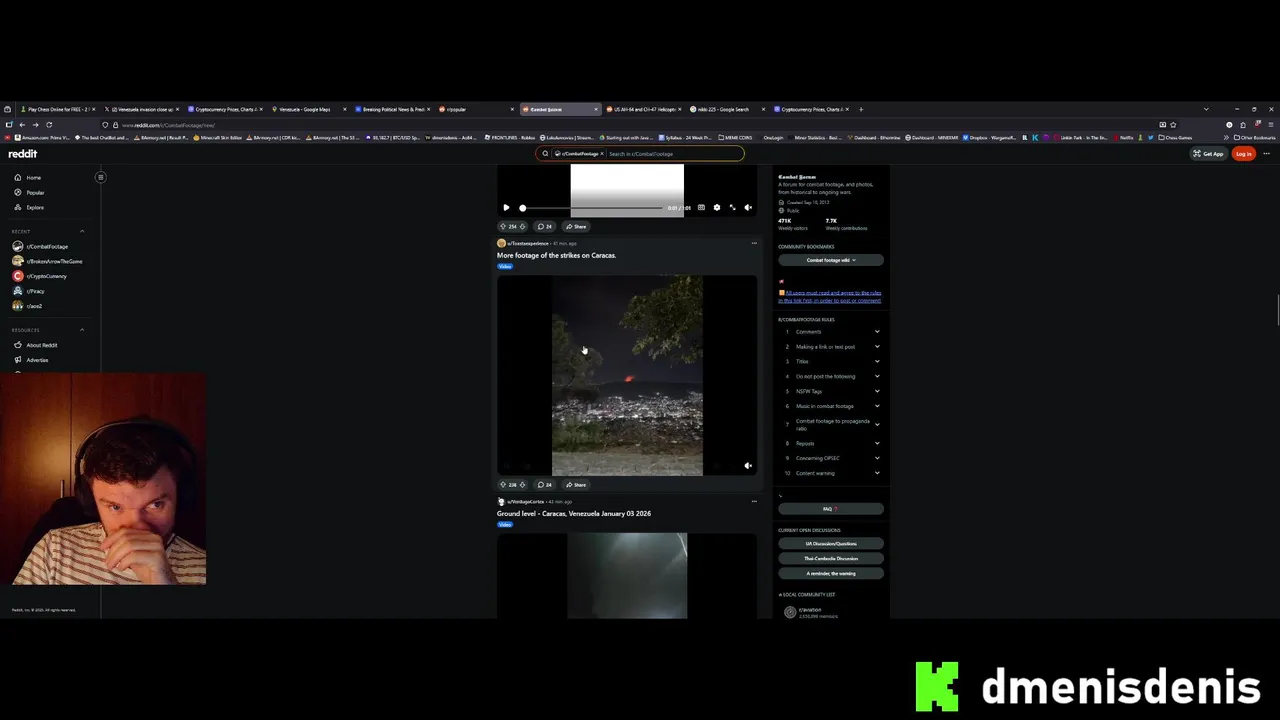Open r/CombatFootage in Recent list
Screen dimensions: 1280x720
(40, 246)
